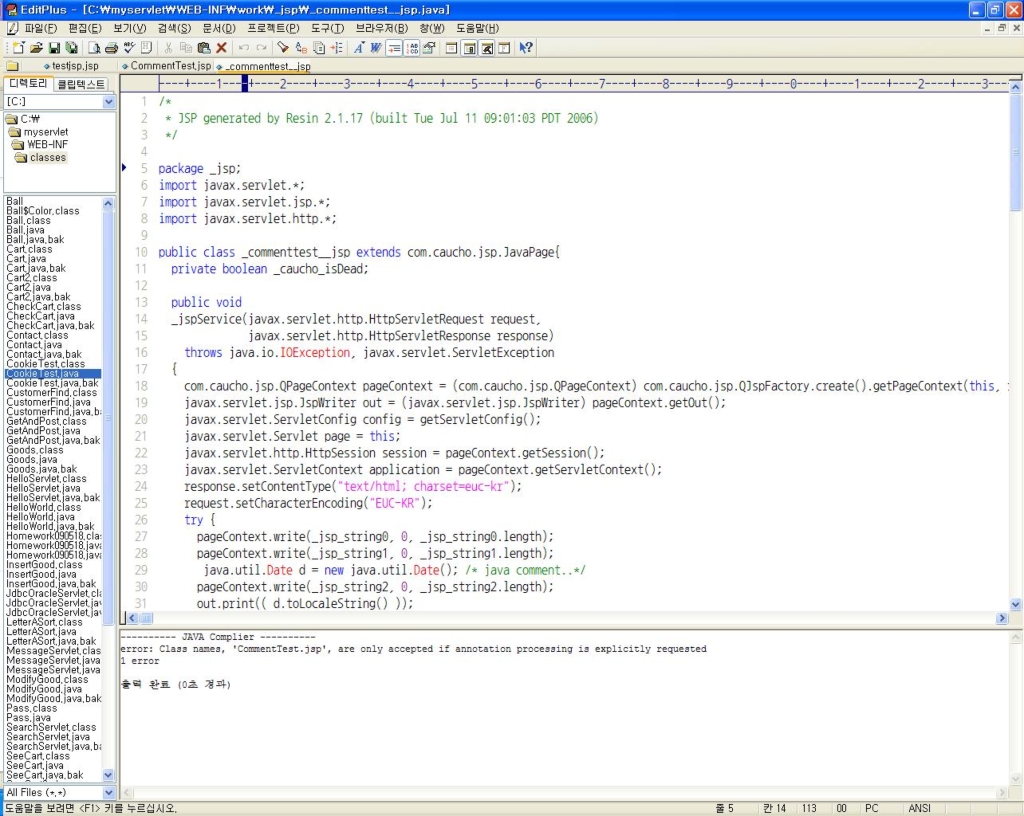The width and height of the screenshot is (1024, 816).
Task: Click the Save All toolbar icon
Action: pos(72,48)
